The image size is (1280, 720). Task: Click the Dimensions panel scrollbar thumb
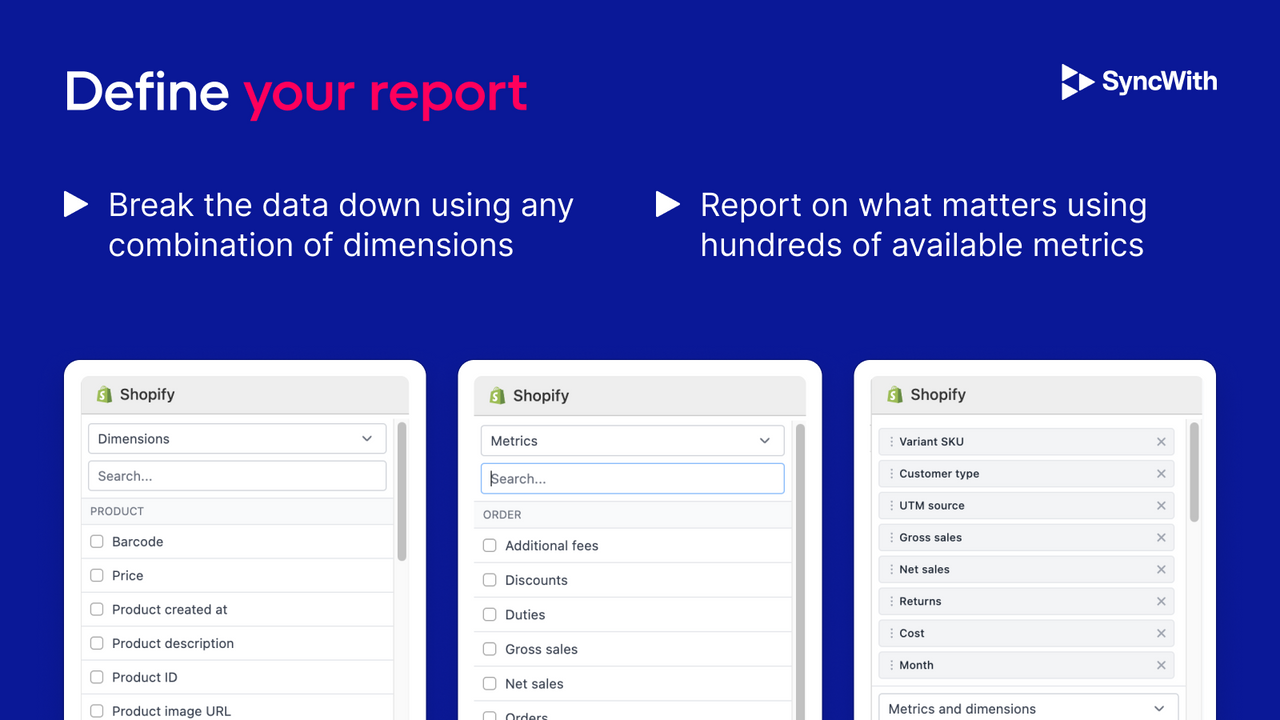coord(402,491)
